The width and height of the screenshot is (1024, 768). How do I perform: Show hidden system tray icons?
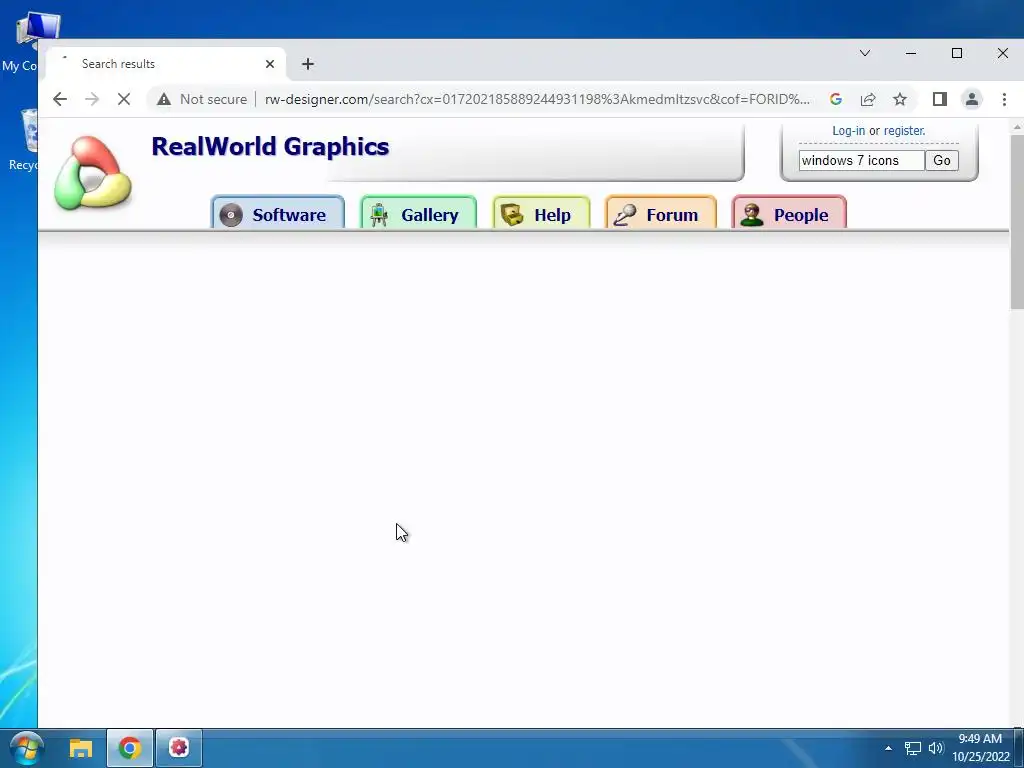pos(888,748)
